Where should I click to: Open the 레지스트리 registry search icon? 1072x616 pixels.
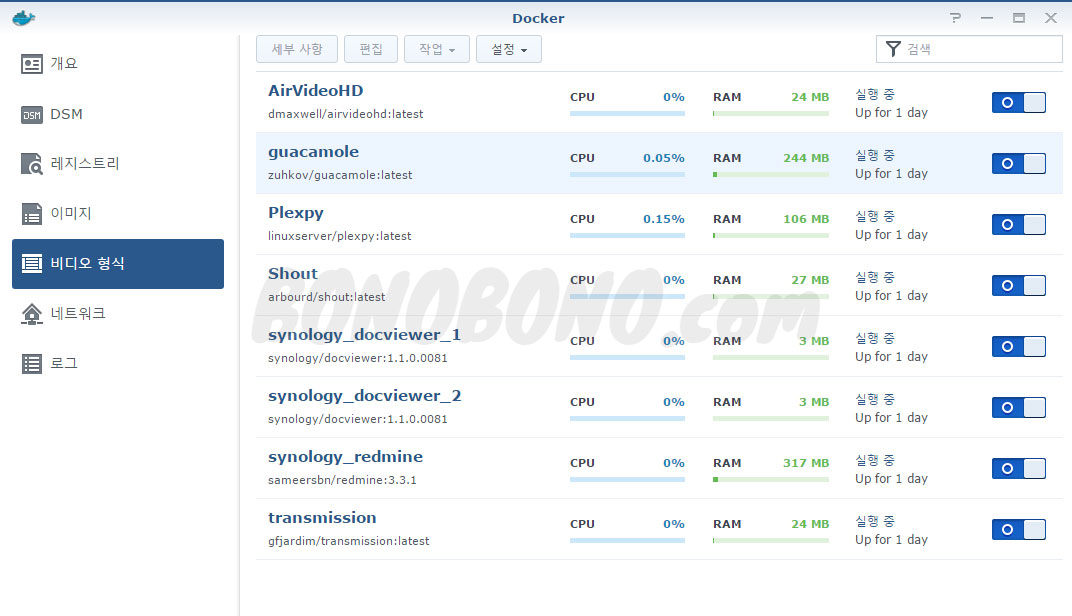[x=31, y=164]
